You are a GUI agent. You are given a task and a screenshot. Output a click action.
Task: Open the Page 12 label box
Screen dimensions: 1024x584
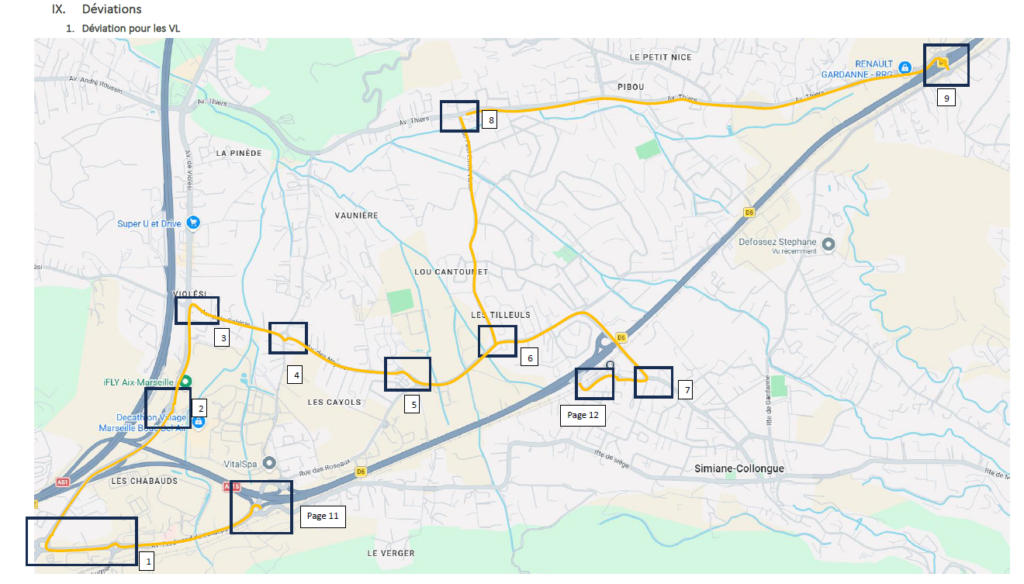583,416
